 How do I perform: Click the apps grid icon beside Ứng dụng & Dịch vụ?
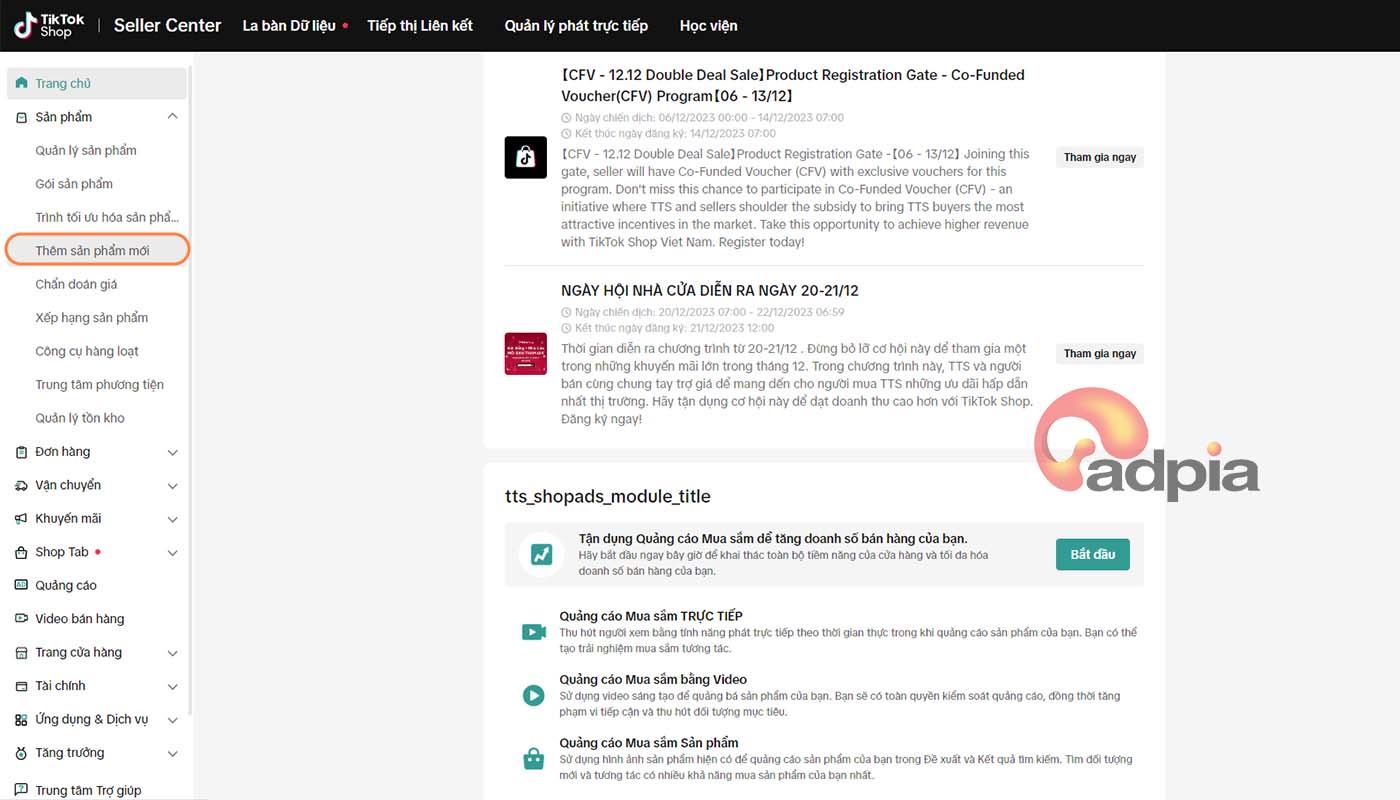[22, 720]
